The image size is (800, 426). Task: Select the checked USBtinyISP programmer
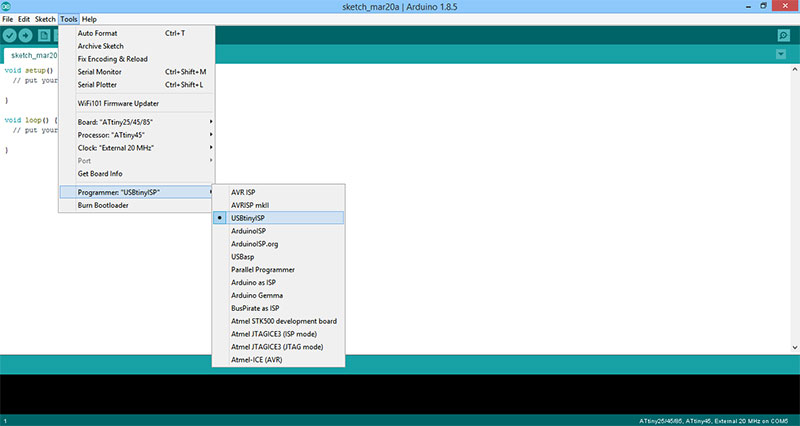[279, 218]
